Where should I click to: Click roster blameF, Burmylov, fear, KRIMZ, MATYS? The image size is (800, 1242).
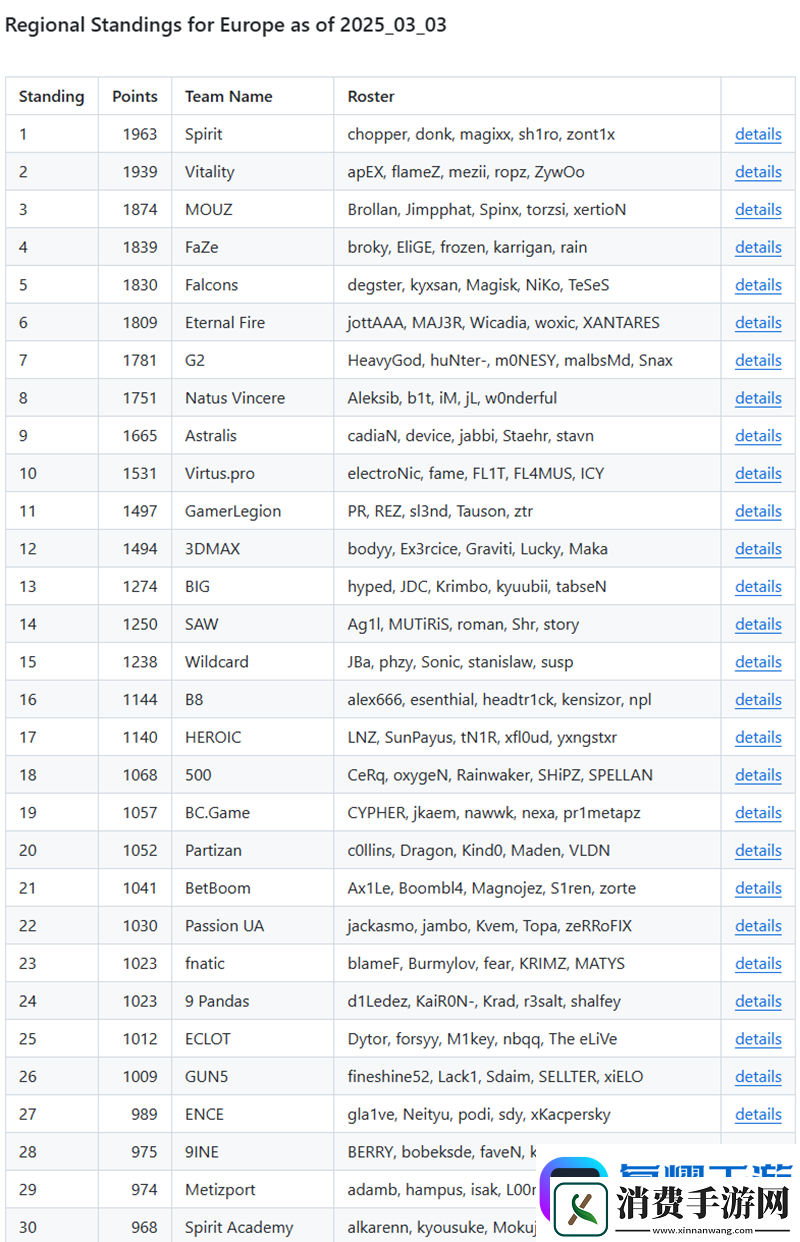point(486,964)
